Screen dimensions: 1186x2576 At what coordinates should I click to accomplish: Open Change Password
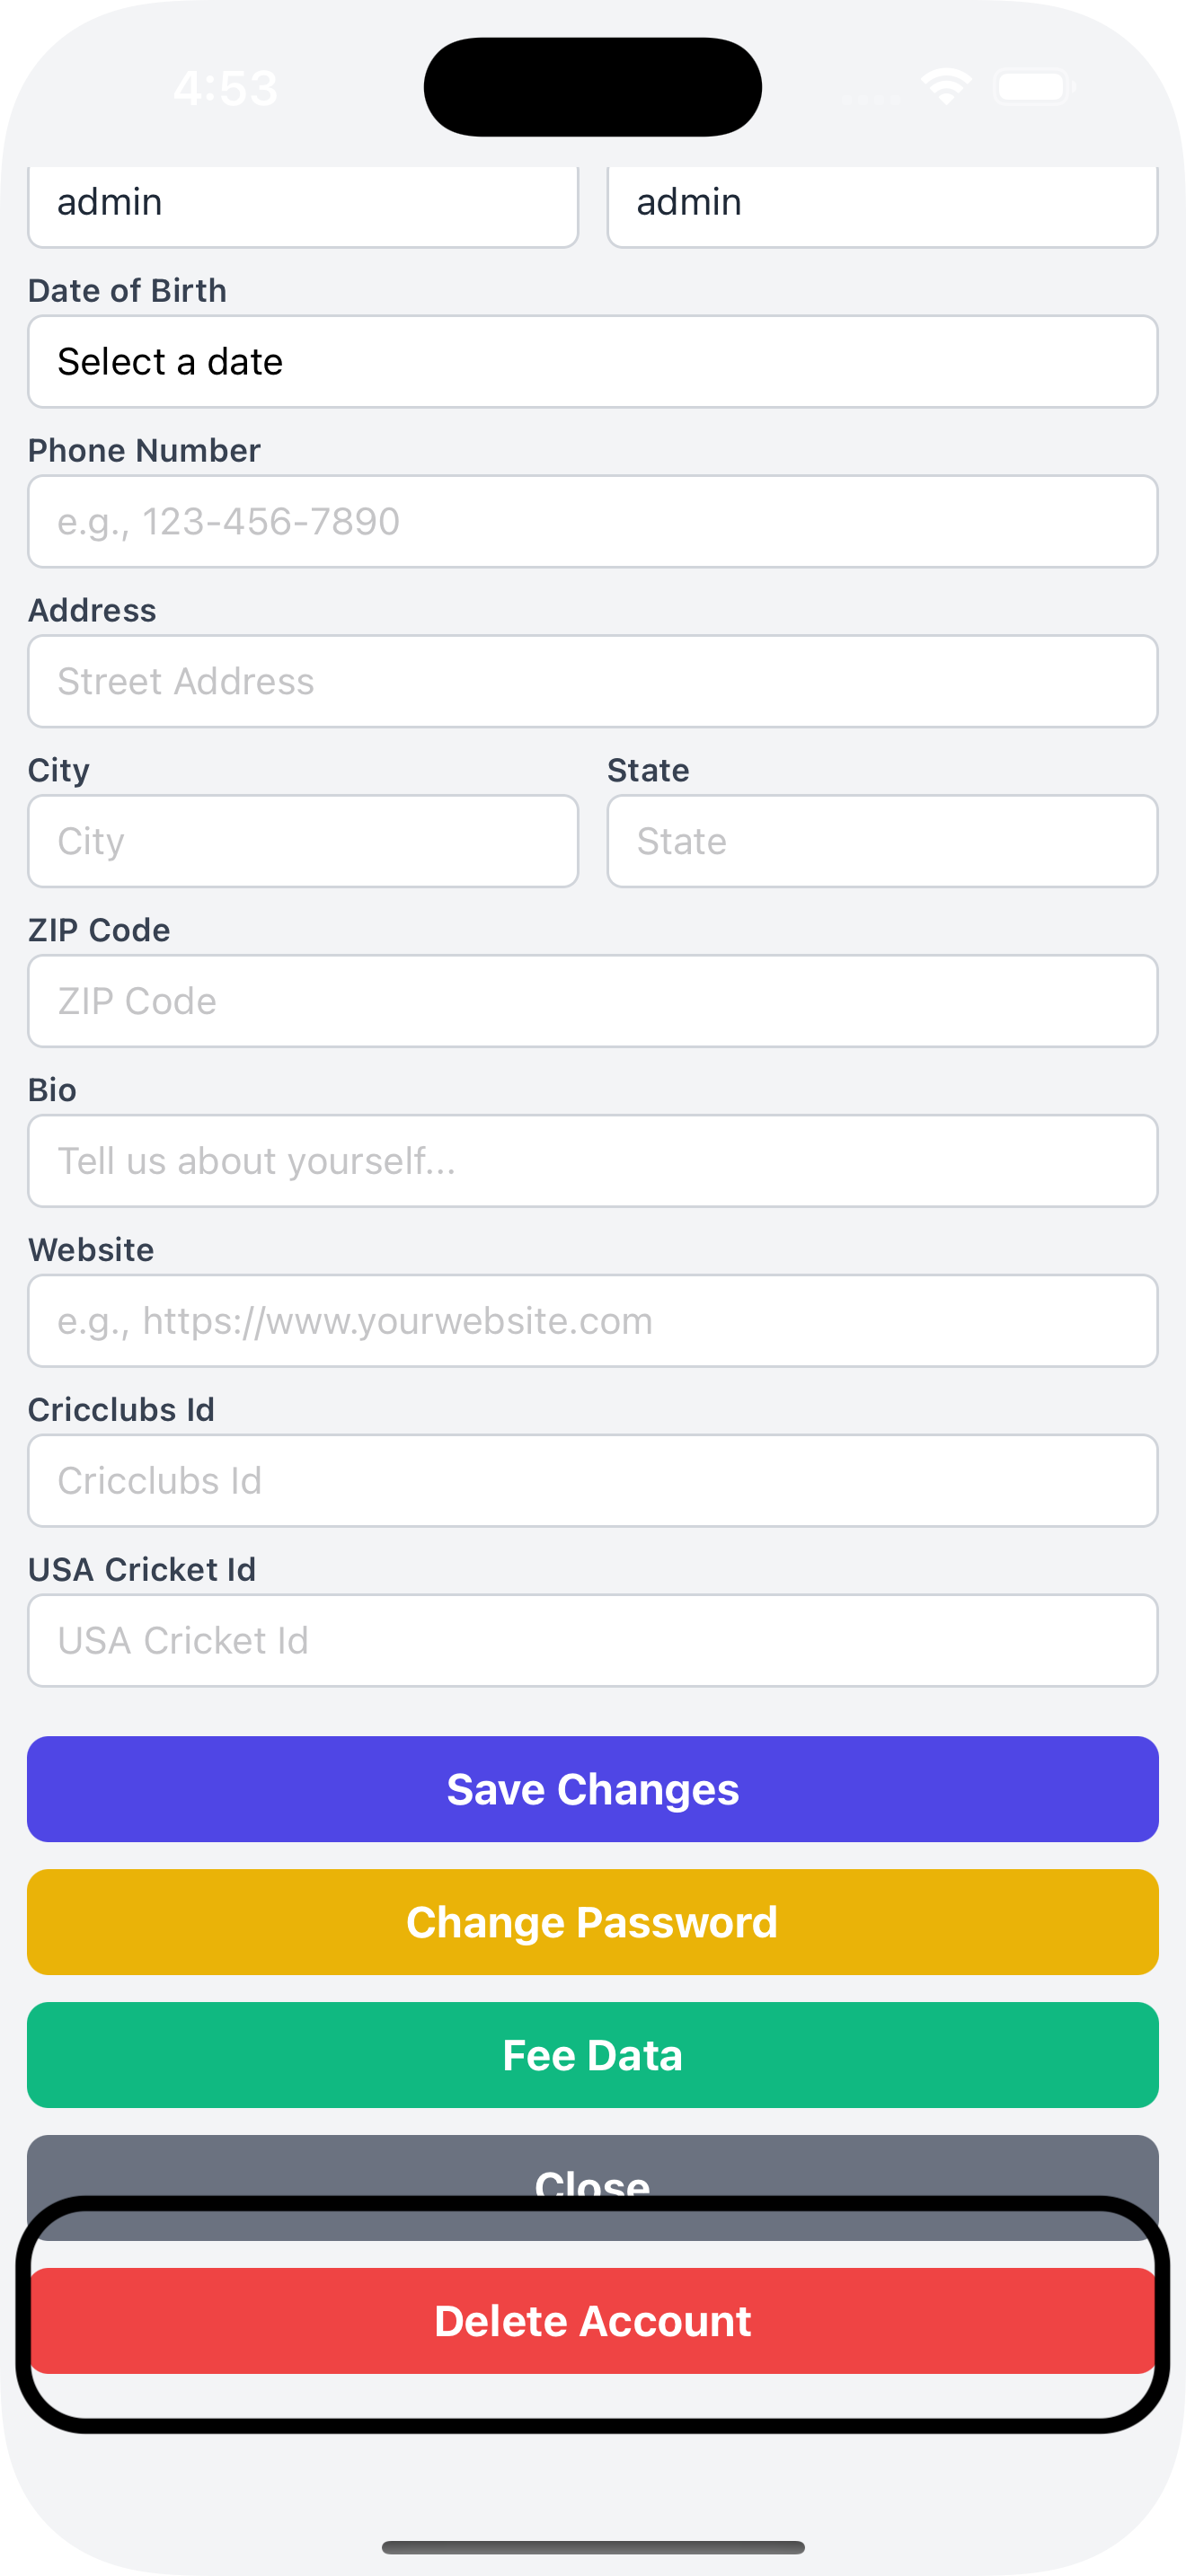(x=592, y=1922)
